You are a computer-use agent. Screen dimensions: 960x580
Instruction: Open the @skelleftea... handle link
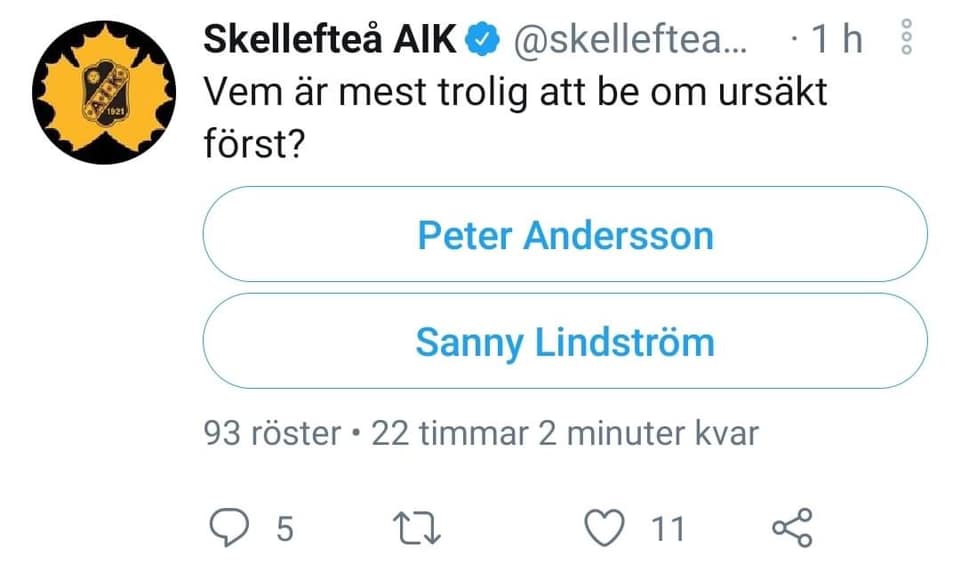point(630,40)
